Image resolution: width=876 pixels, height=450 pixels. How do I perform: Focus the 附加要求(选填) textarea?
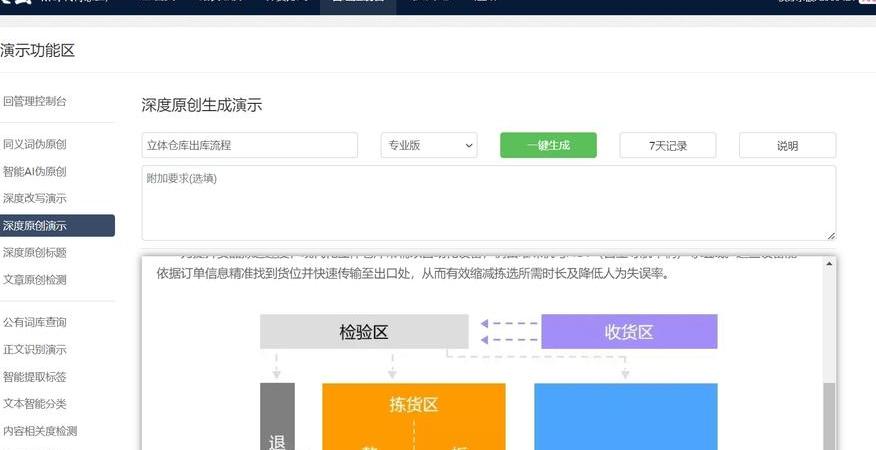click(489, 203)
